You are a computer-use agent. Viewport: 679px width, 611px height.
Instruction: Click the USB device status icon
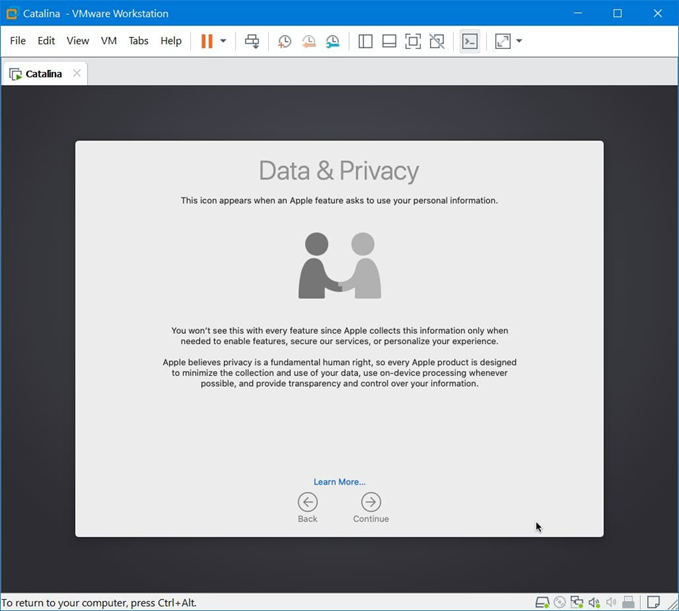click(628, 602)
